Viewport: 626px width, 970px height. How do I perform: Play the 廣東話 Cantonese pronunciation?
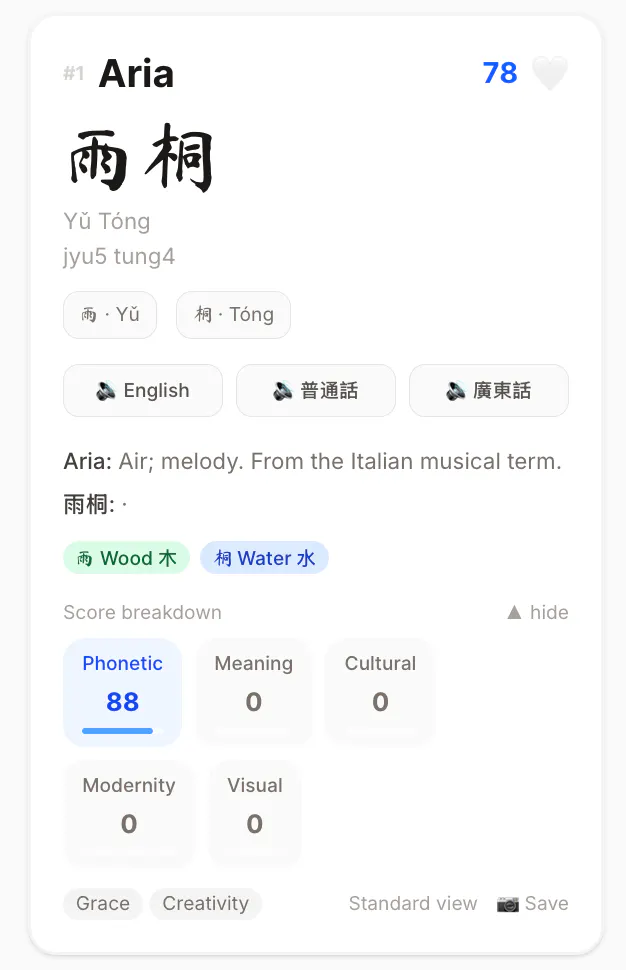pos(489,390)
